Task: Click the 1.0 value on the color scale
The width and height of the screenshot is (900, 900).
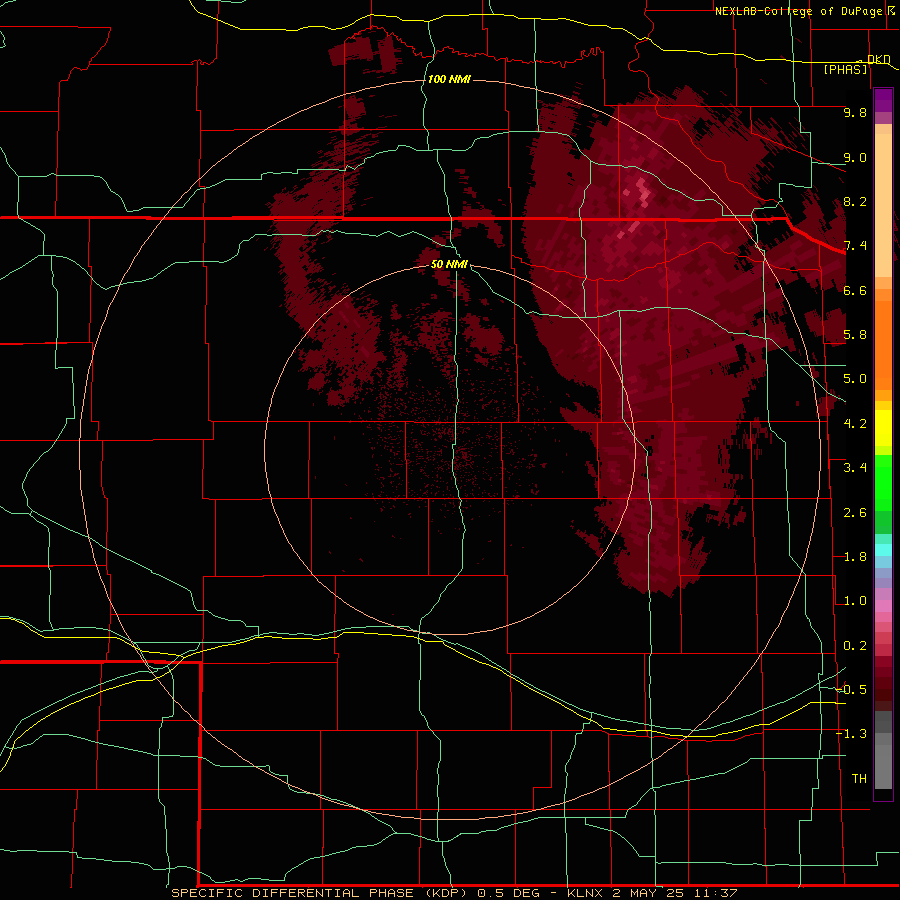Action: 855,601
